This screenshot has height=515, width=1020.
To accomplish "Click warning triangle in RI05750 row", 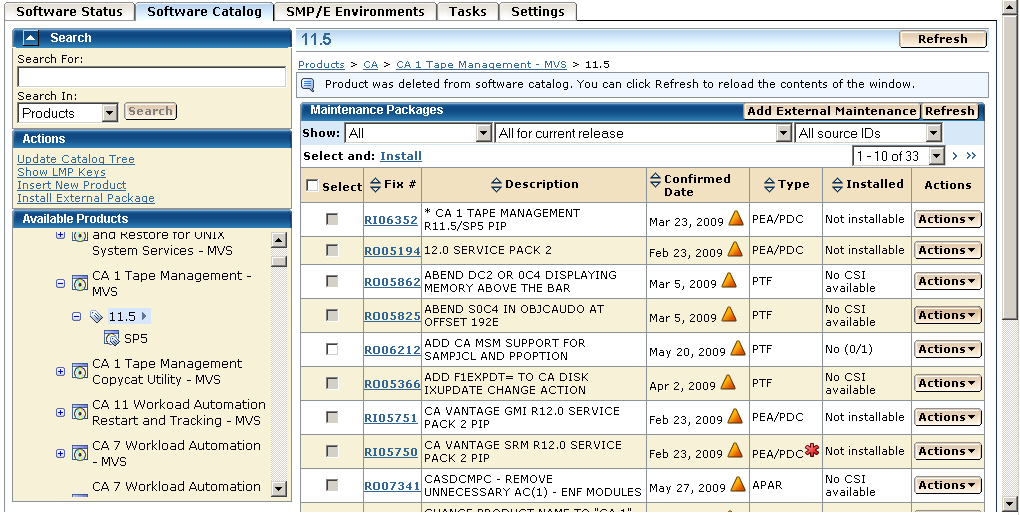I will (734, 450).
